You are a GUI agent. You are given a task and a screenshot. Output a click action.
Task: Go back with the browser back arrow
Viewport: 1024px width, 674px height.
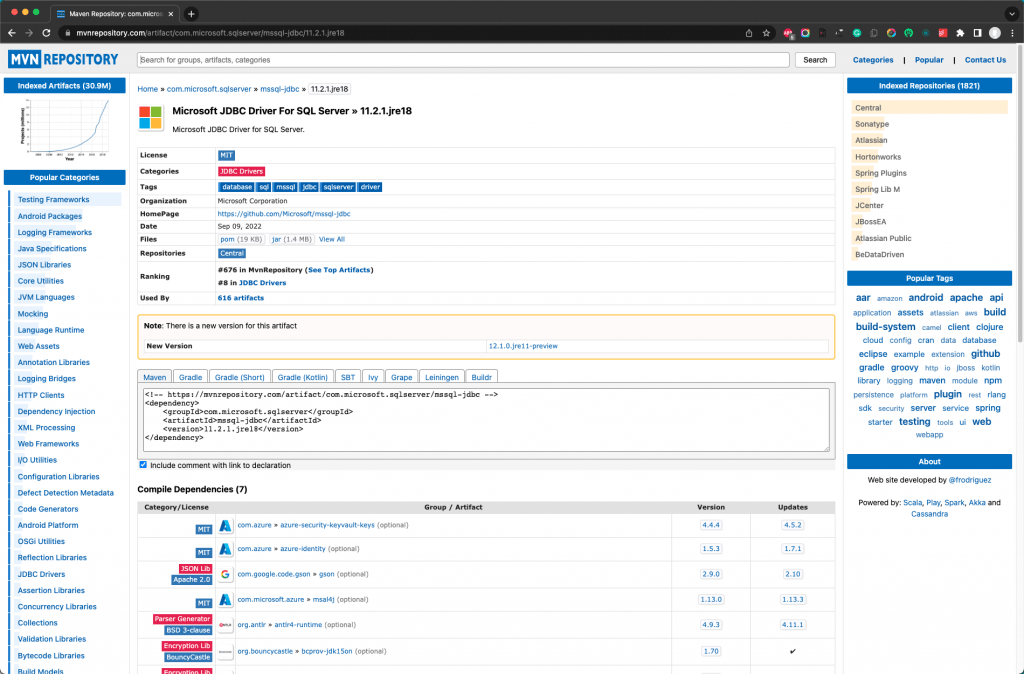(x=12, y=33)
